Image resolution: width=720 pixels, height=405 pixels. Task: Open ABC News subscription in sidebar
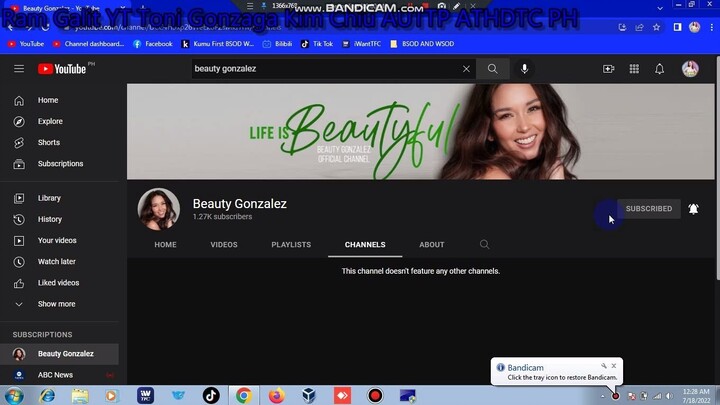(60, 375)
